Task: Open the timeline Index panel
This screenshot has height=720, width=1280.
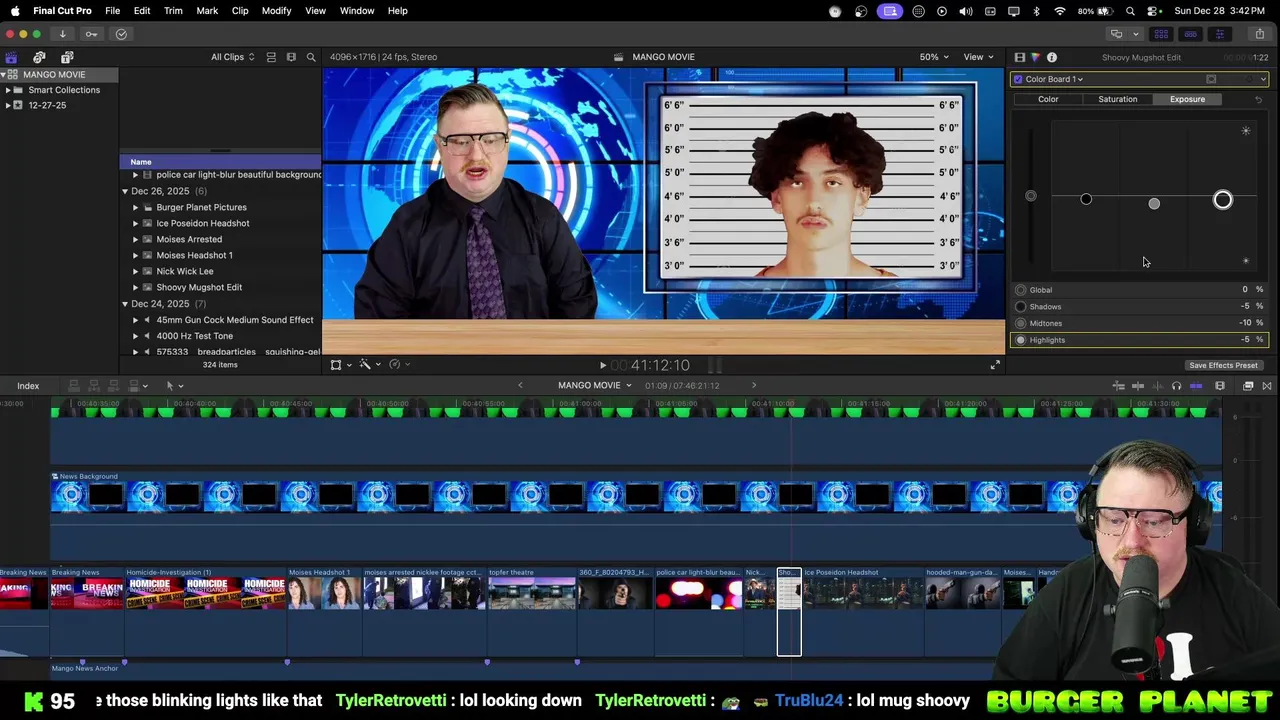Action: point(28,386)
